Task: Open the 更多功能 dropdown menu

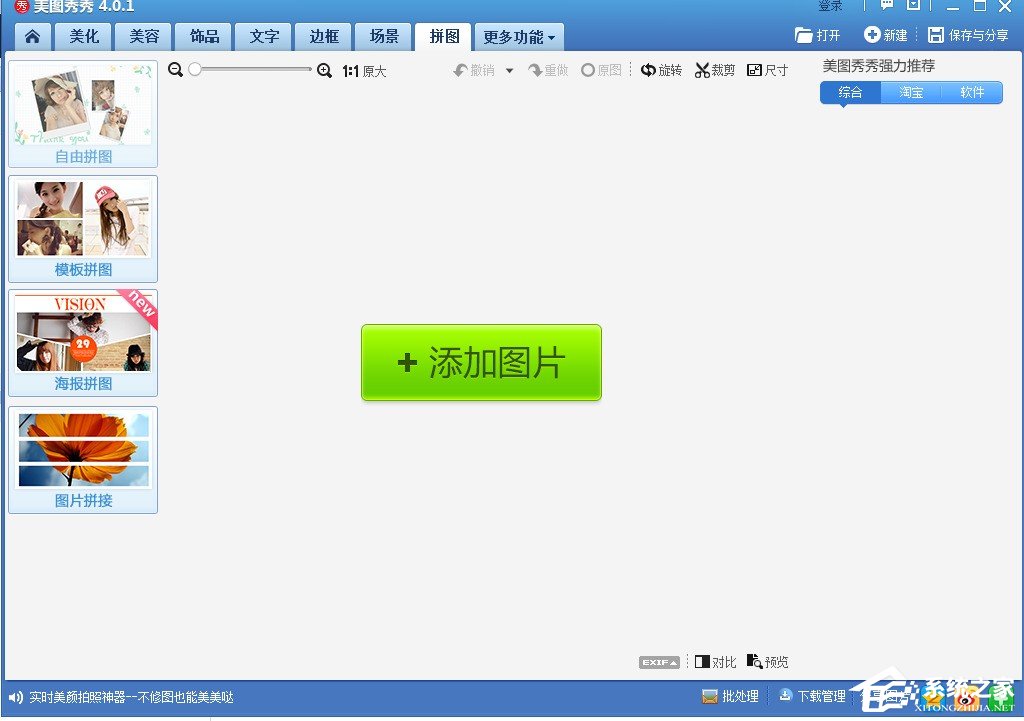Action: point(519,36)
